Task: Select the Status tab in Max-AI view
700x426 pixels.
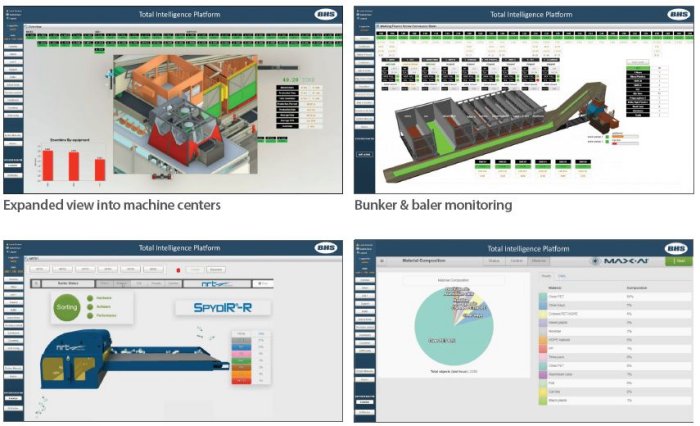Action: 493,260
